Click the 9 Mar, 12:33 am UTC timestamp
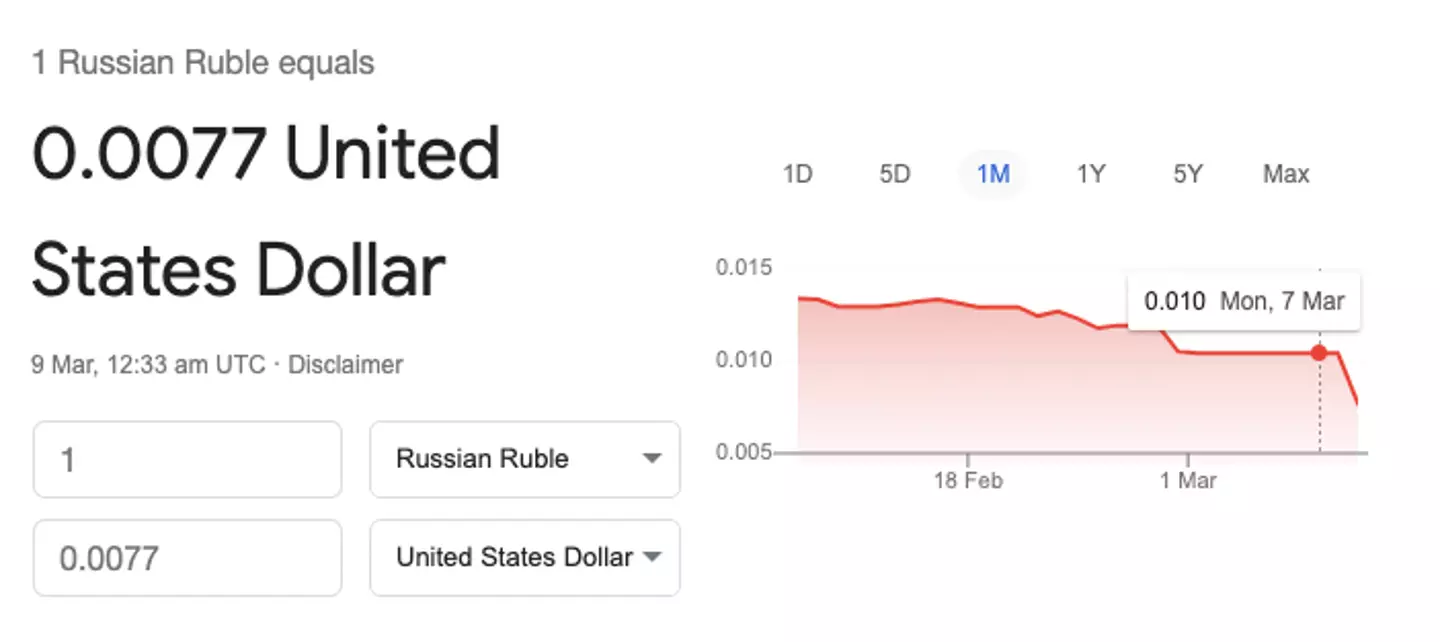This screenshot has width=1440, height=642. pos(149,365)
